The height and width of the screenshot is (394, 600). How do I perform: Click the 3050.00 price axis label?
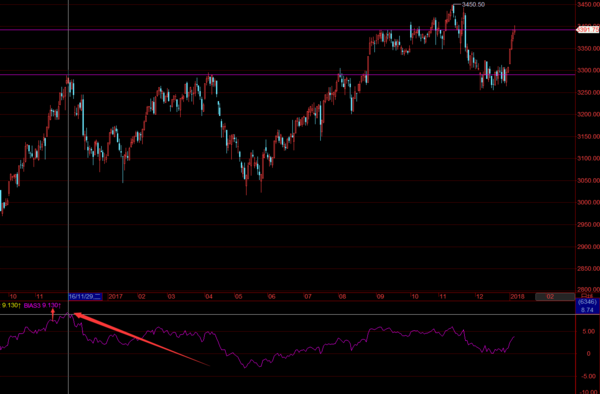point(589,181)
